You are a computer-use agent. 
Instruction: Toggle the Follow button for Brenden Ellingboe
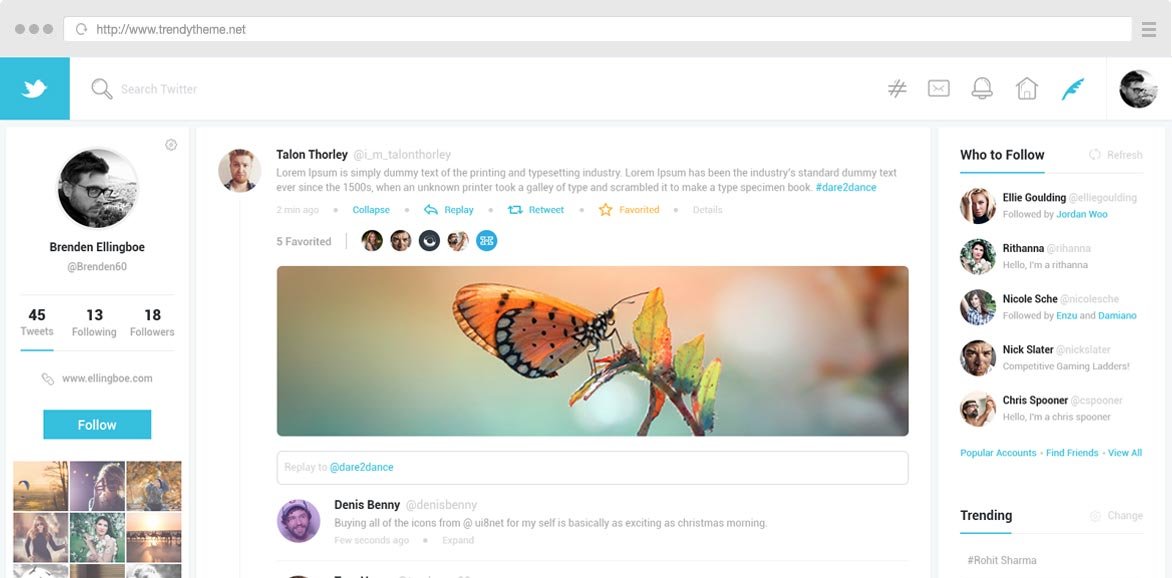click(97, 425)
